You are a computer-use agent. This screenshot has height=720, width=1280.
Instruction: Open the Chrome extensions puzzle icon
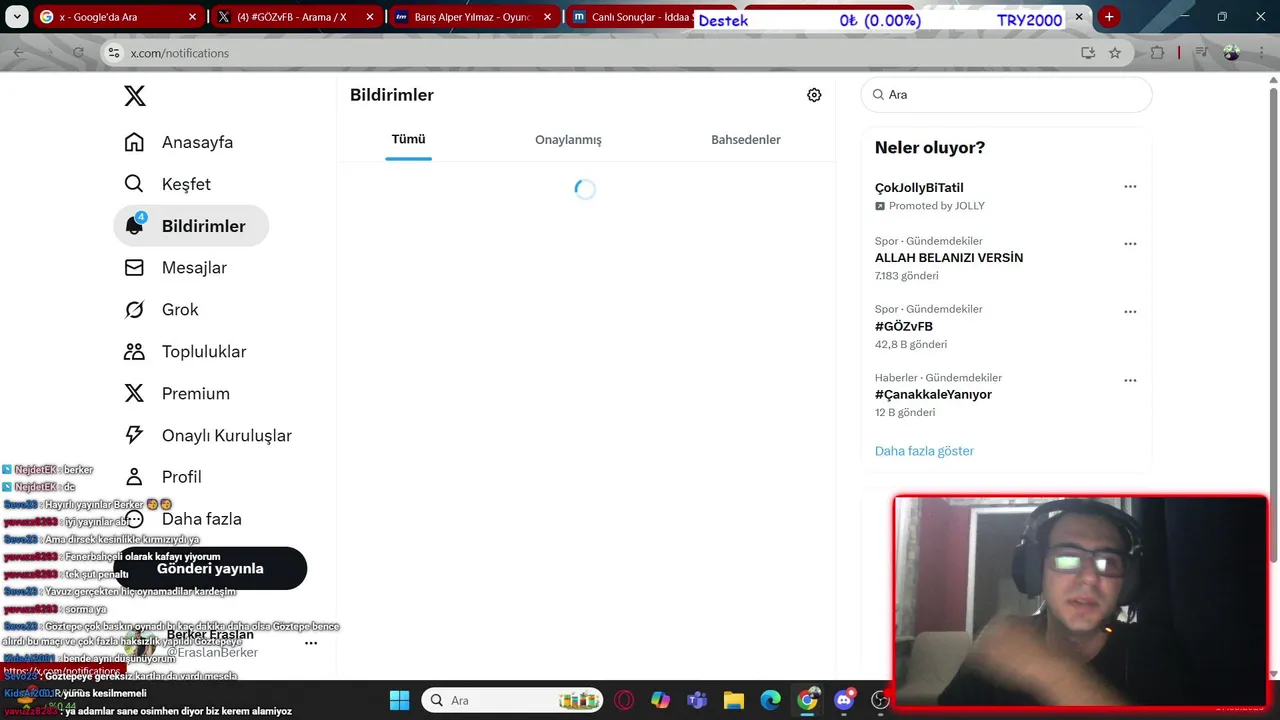click(x=1158, y=53)
